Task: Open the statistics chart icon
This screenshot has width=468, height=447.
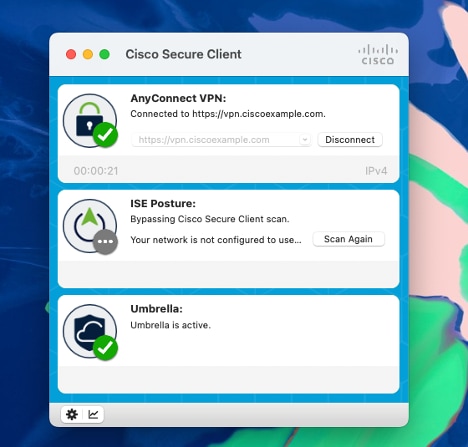Action: tap(93, 414)
